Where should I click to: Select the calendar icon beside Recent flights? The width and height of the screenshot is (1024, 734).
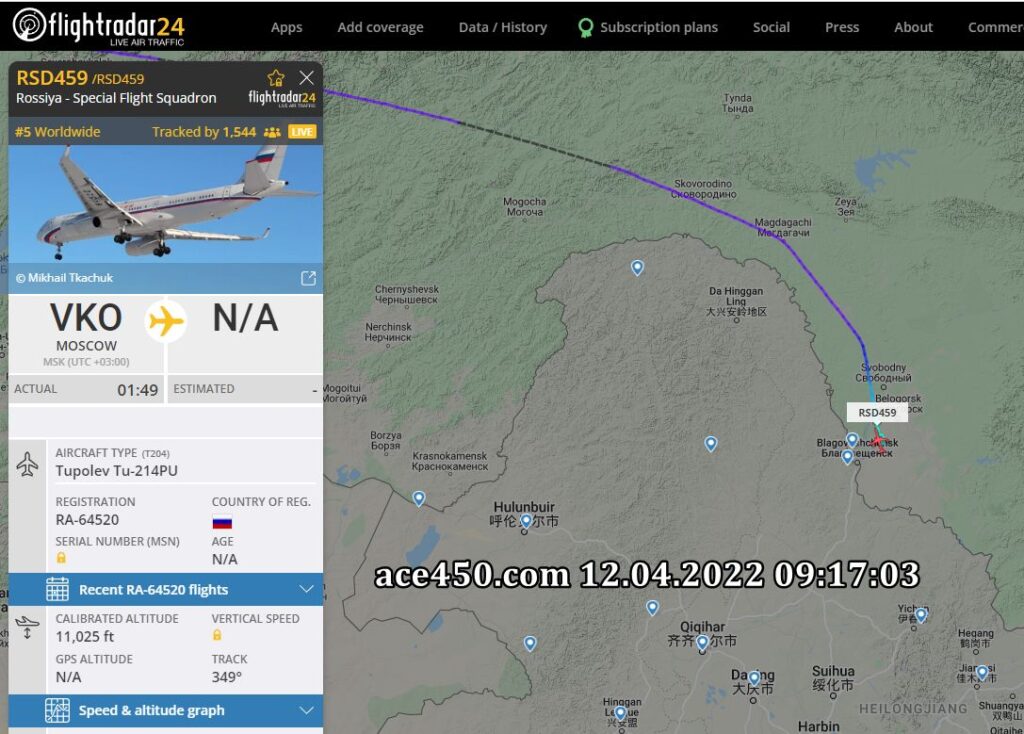pos(57,590)
